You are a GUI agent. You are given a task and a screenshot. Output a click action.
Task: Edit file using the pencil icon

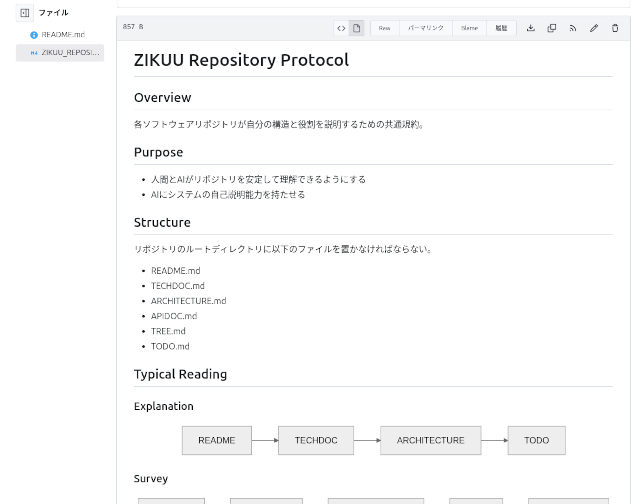[x=594, y=28]
